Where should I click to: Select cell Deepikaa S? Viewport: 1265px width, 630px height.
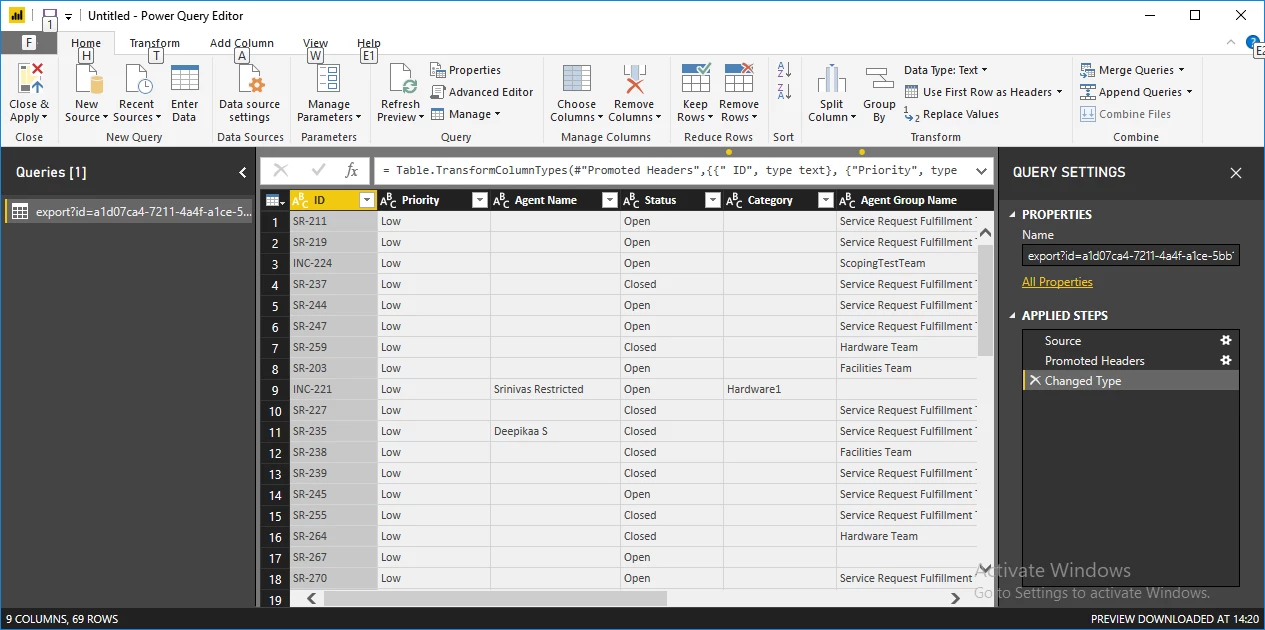click(555, 431)
